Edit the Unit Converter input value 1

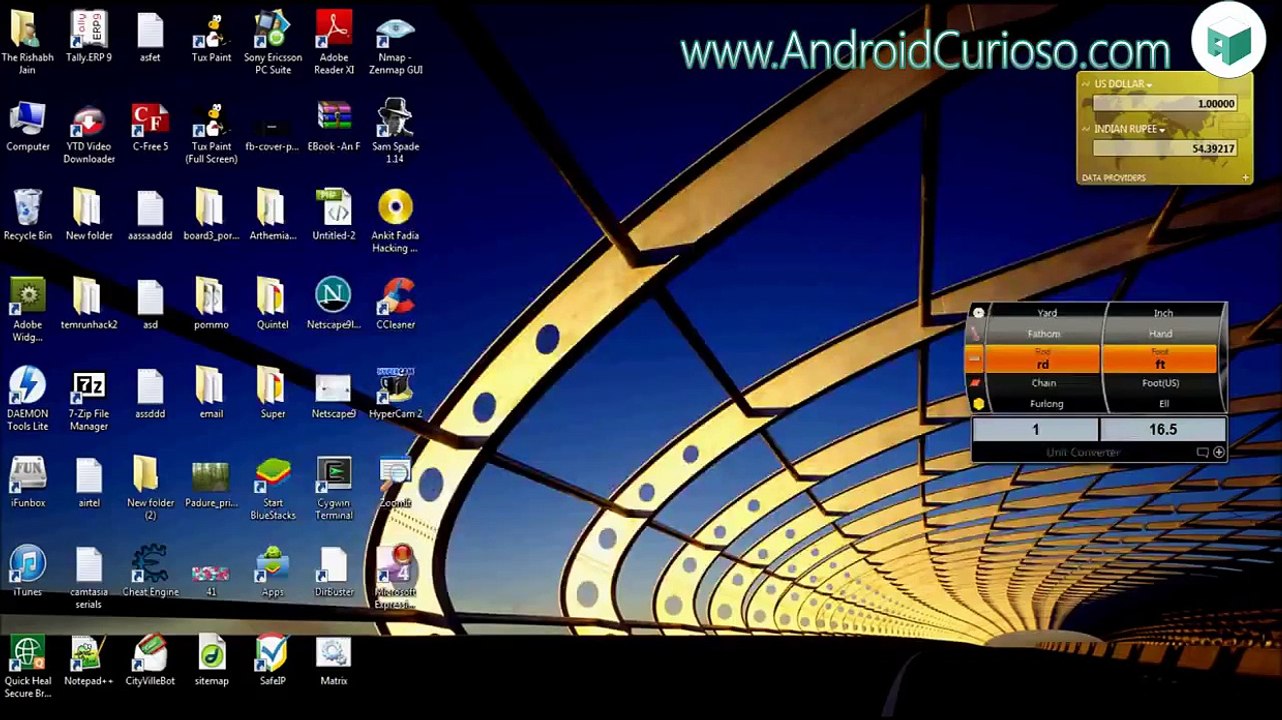pyautogui.click(x=1035, y=429)
